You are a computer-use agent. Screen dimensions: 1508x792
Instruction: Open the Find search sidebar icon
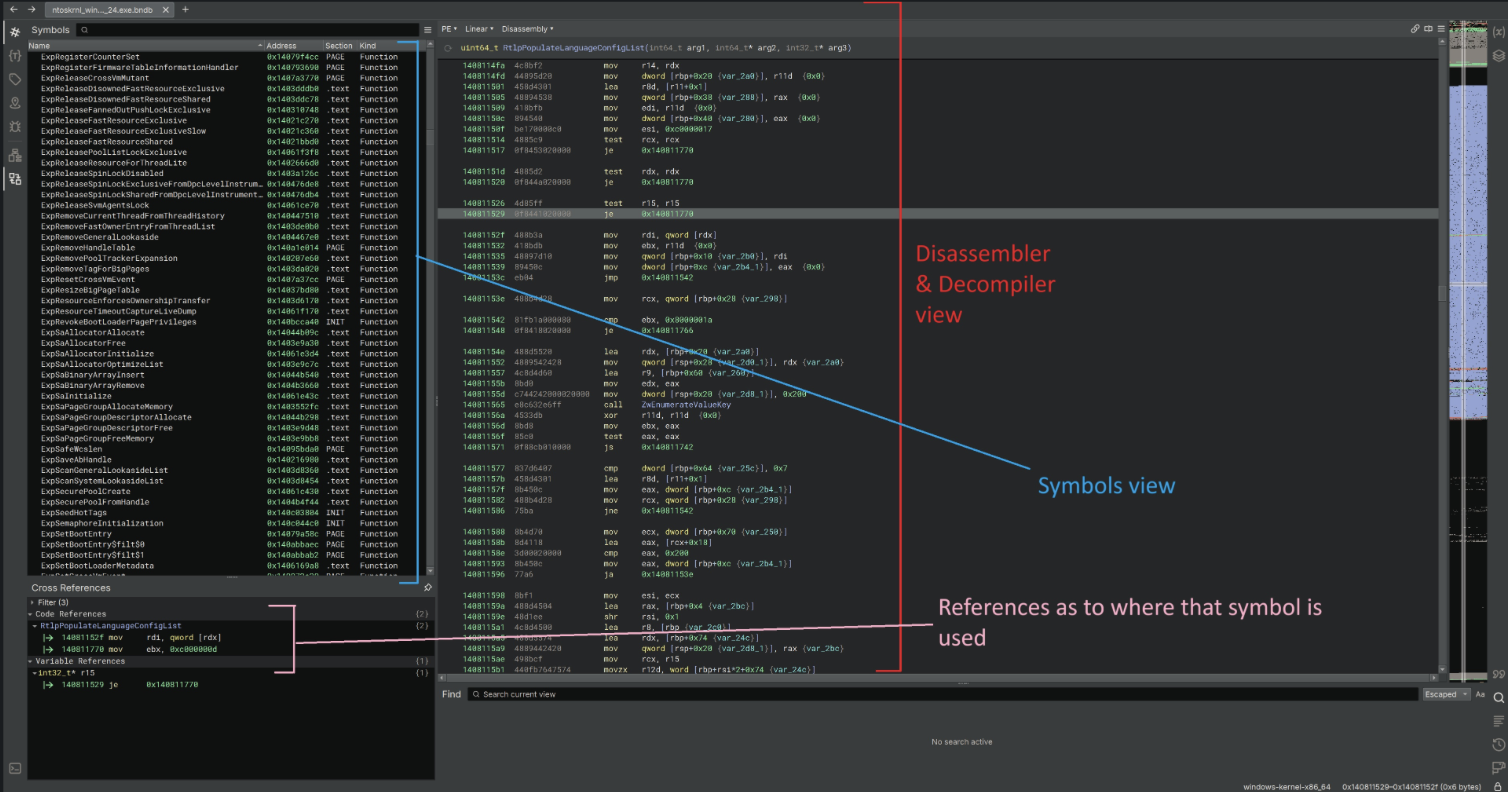(x=1498, y=697)
